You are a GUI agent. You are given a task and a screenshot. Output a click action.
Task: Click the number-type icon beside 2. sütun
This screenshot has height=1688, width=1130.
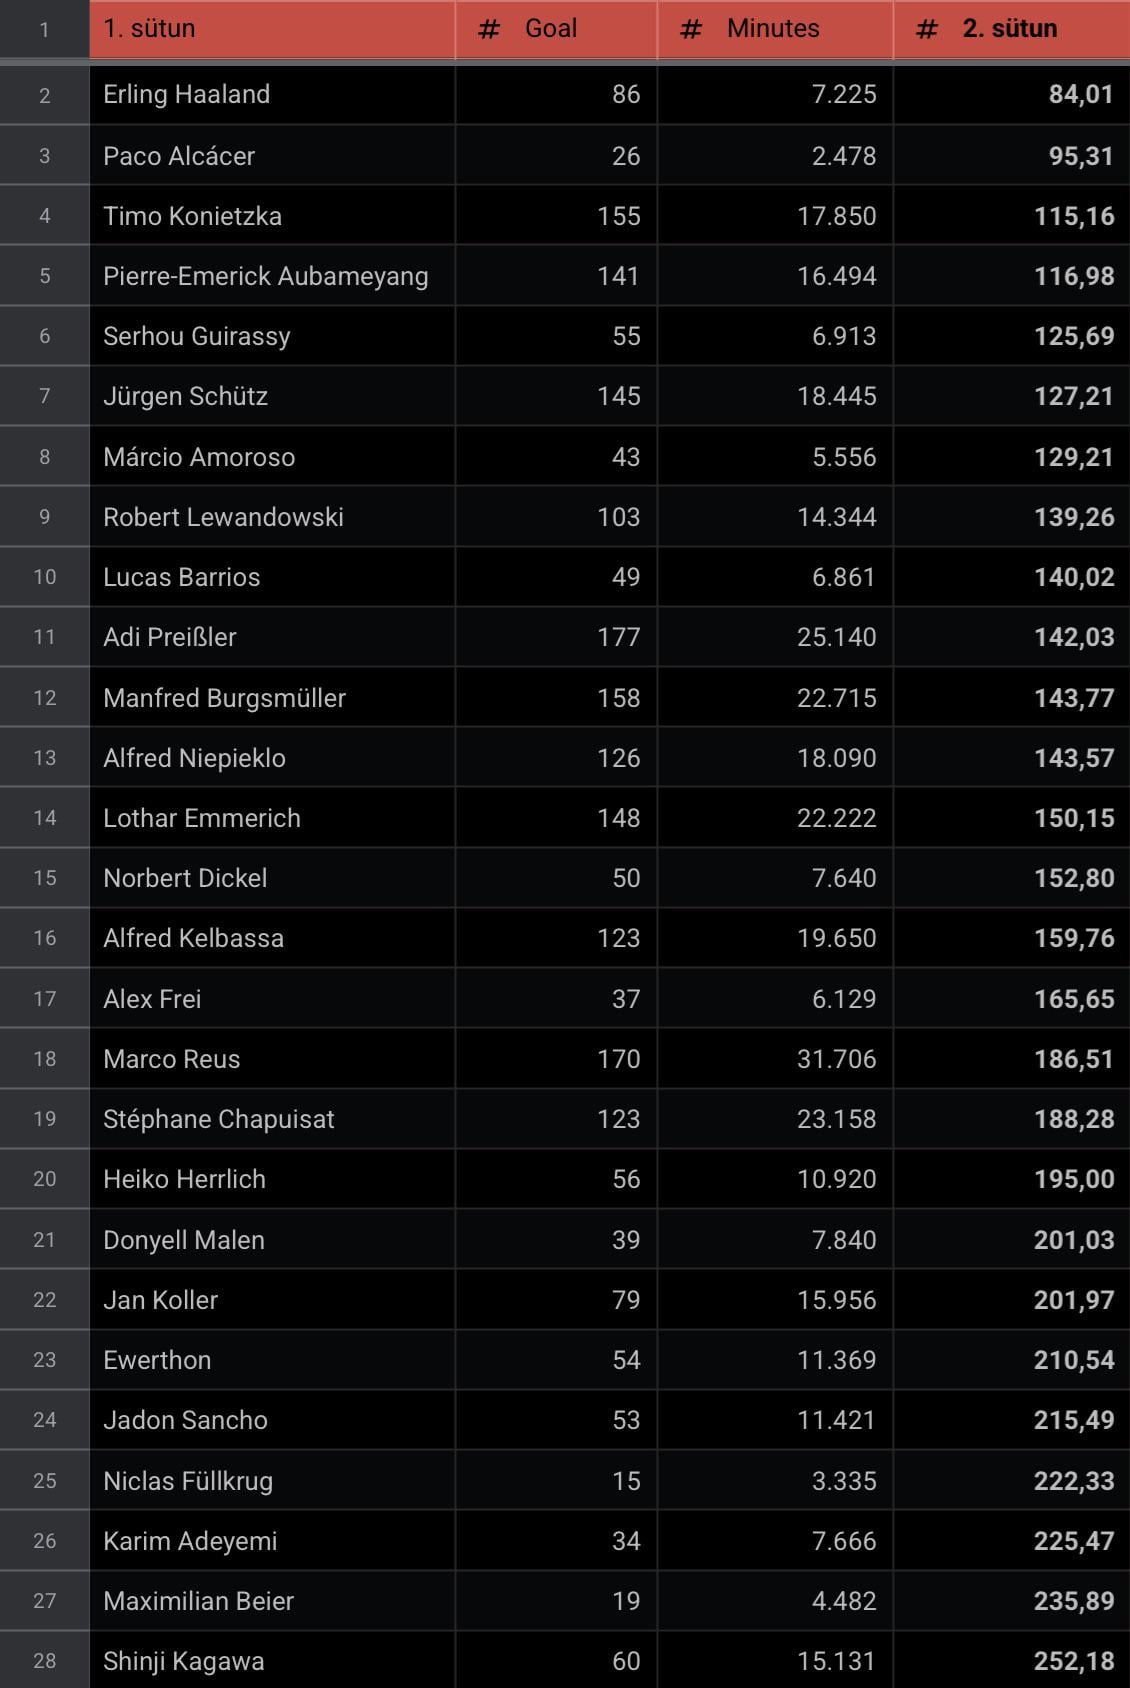coord(927,29)
